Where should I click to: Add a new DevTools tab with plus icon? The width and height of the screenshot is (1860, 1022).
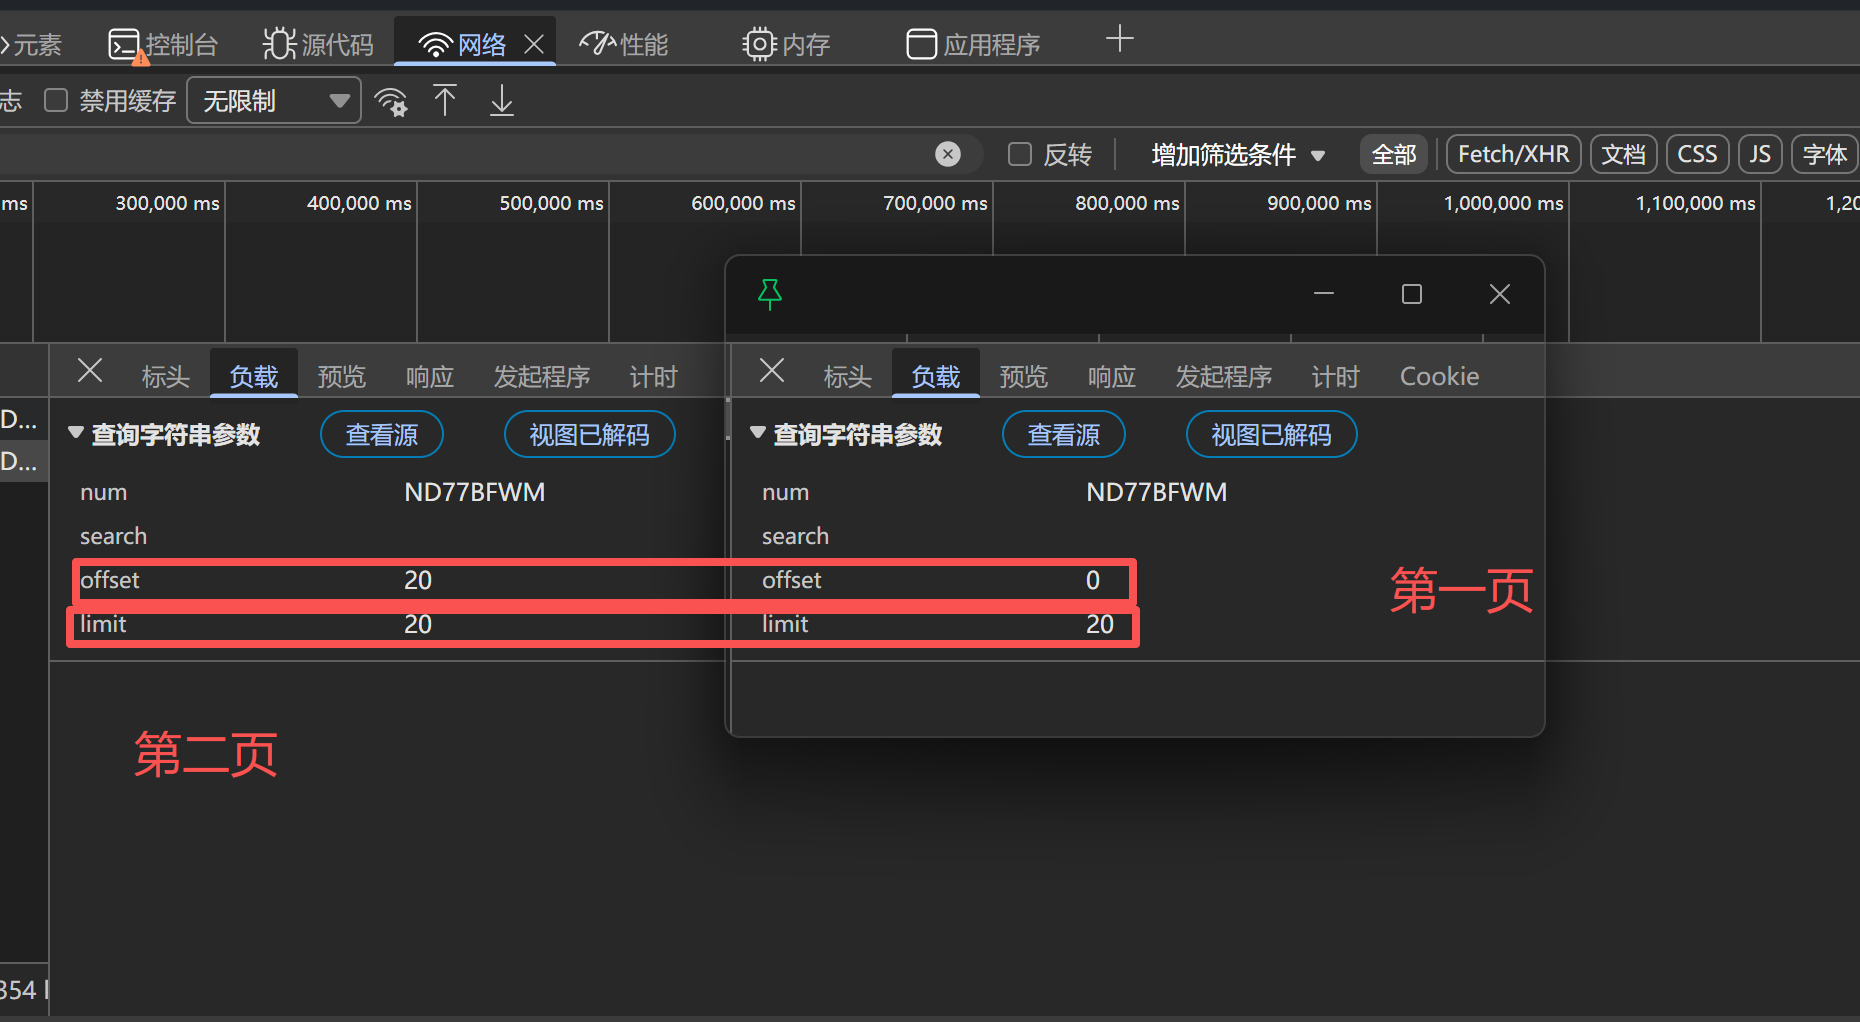[1120, 40]
